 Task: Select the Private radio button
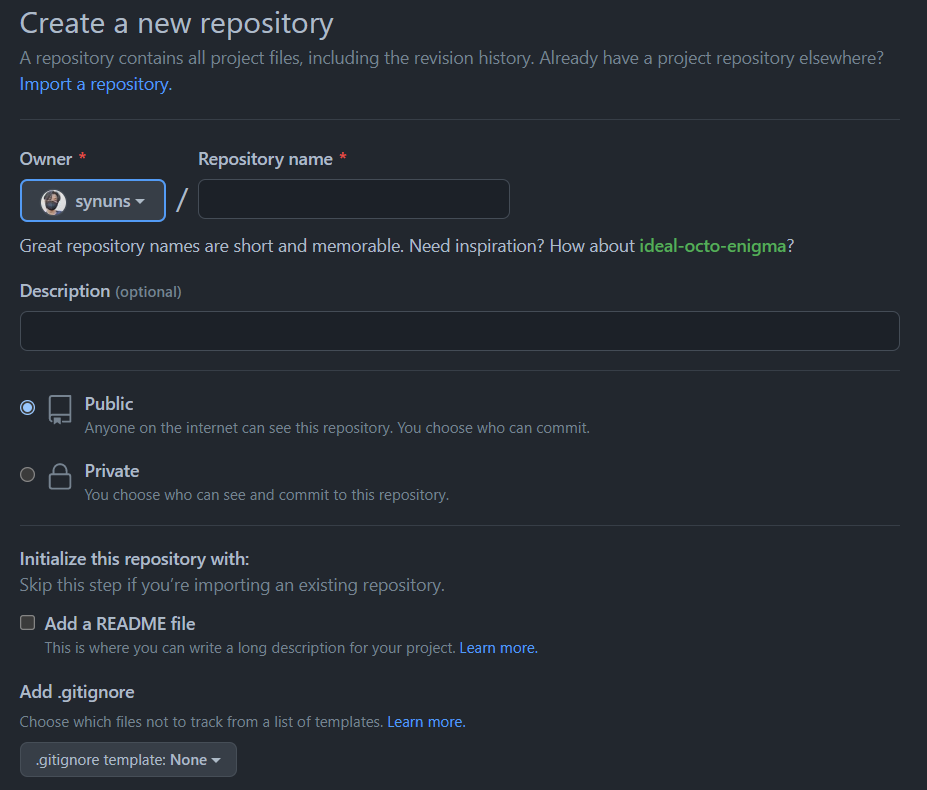pyautogui.click(x=27, y=474)
